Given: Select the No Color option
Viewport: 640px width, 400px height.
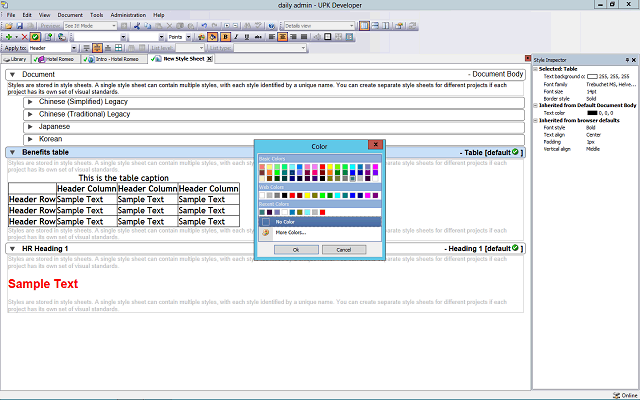Looking at the screenshot, I should pos(286,222).
